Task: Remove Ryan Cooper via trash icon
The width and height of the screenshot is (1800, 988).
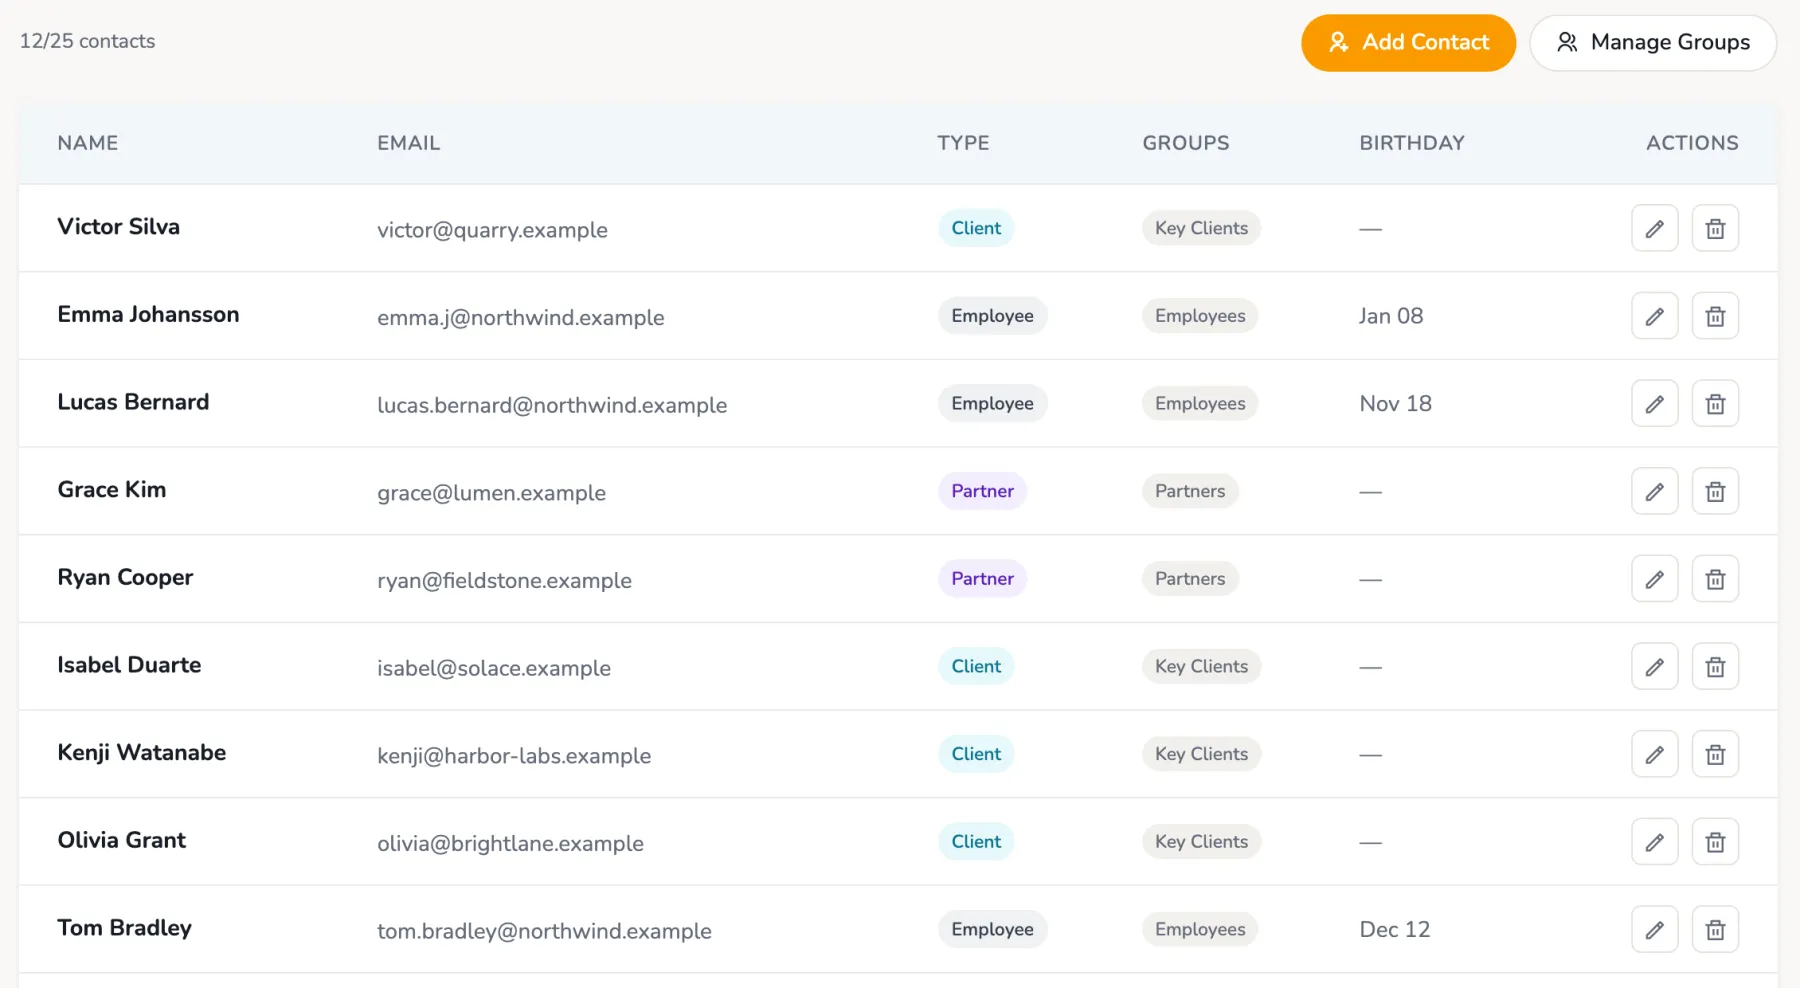Action: coord(1715,579)
